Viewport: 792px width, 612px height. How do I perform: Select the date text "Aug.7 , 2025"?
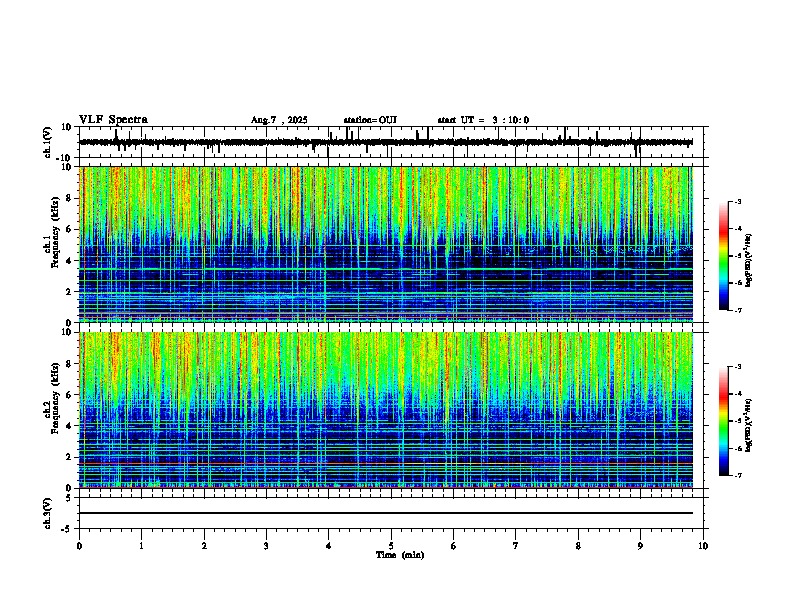[279, 120]
